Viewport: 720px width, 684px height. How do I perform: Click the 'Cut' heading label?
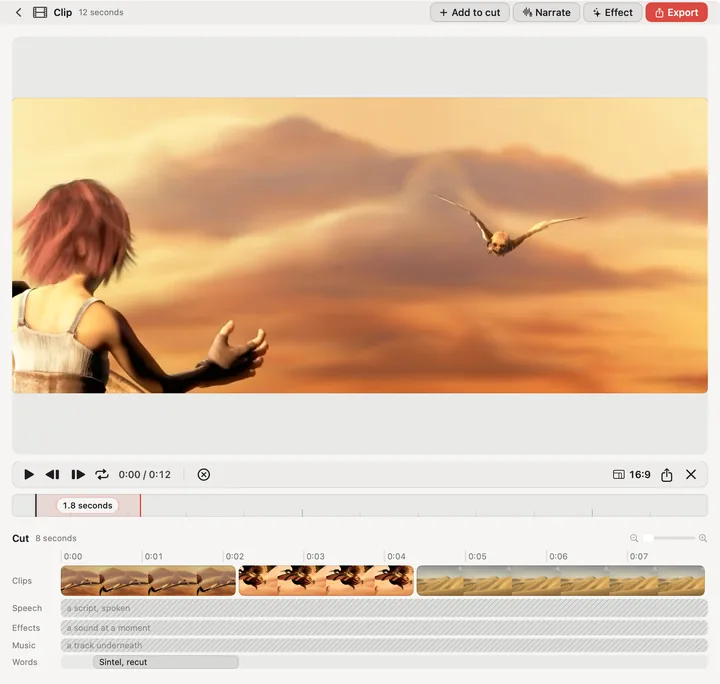click(x=21, y=538)
